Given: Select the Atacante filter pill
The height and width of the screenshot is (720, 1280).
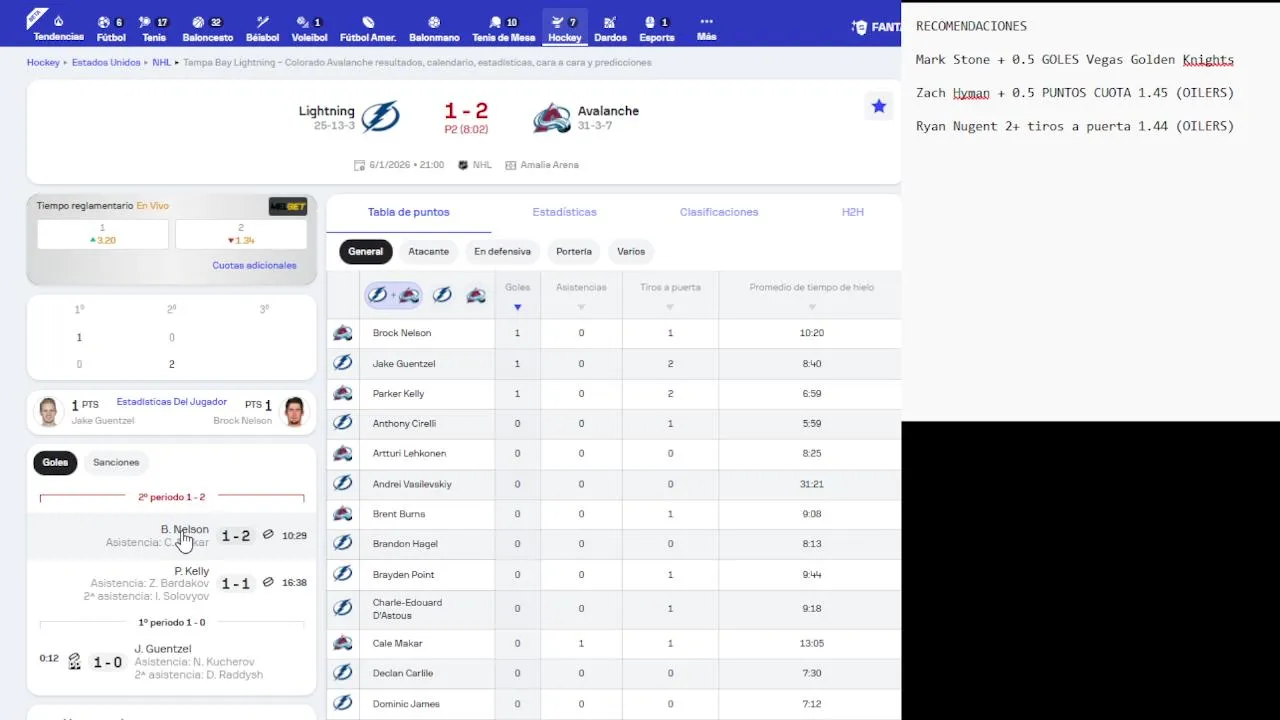Looking at the screenshot, I should coord(428,252).
